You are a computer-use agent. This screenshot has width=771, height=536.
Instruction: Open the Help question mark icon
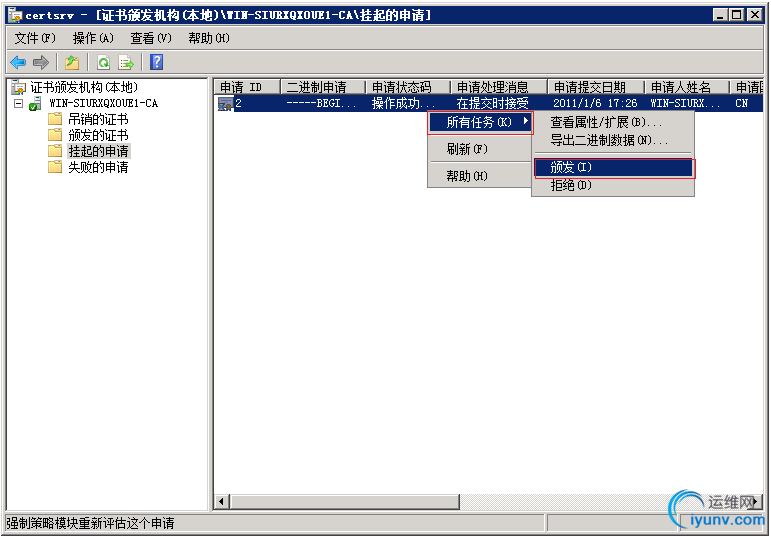pos(156,62)
